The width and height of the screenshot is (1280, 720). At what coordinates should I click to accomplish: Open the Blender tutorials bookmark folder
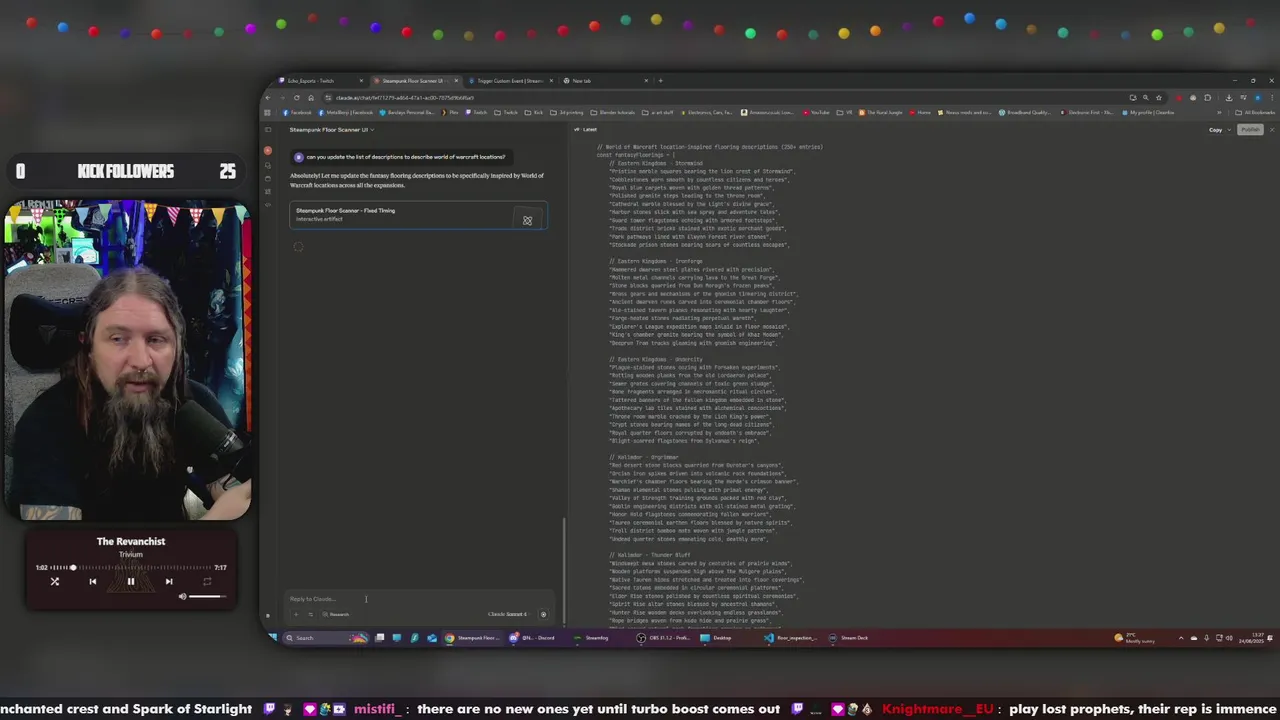pos(613,112)
